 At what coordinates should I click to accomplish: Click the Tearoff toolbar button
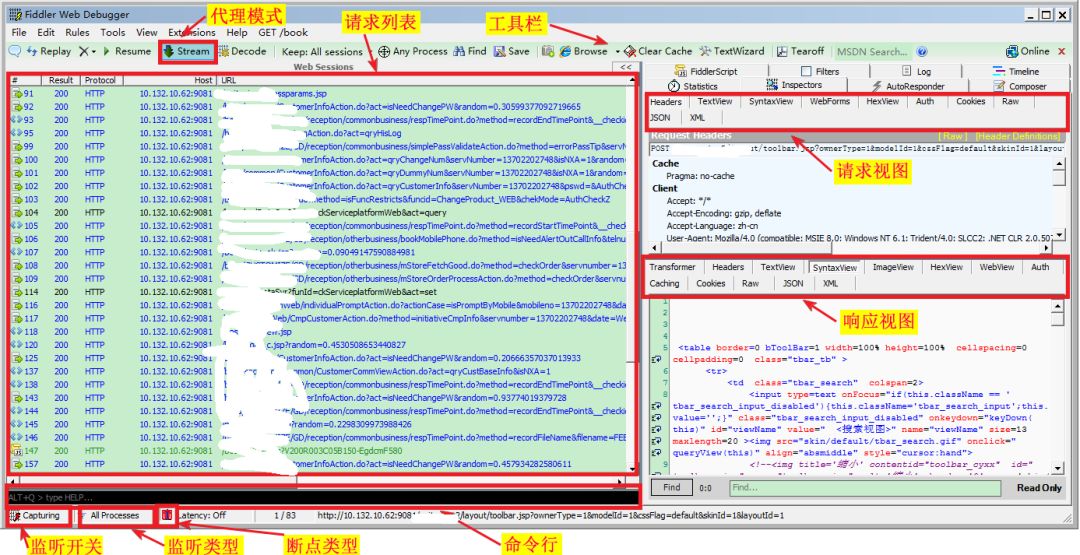coord(800,52)
